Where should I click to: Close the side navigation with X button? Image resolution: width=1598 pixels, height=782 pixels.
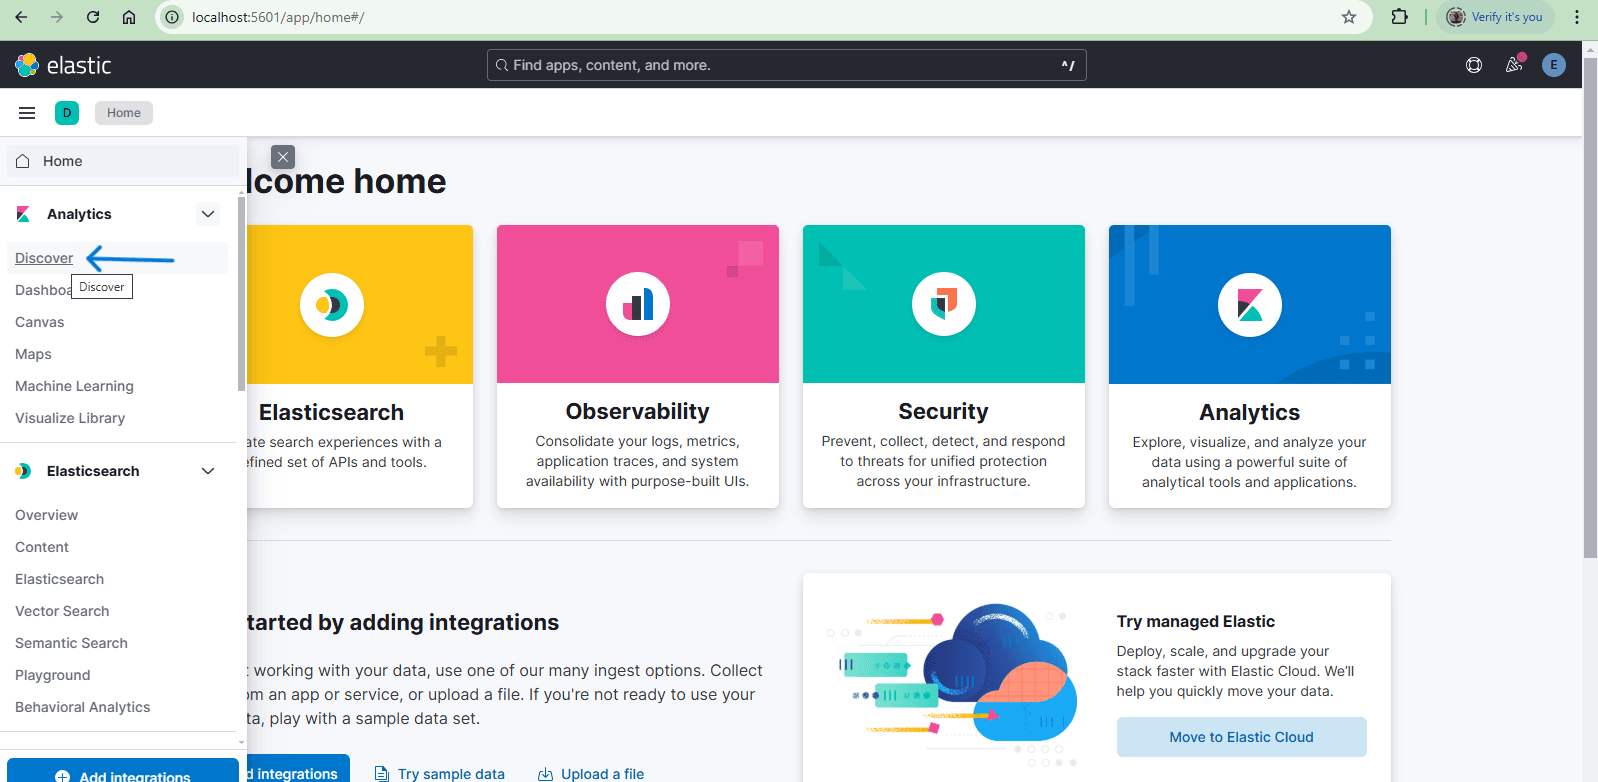283,157
